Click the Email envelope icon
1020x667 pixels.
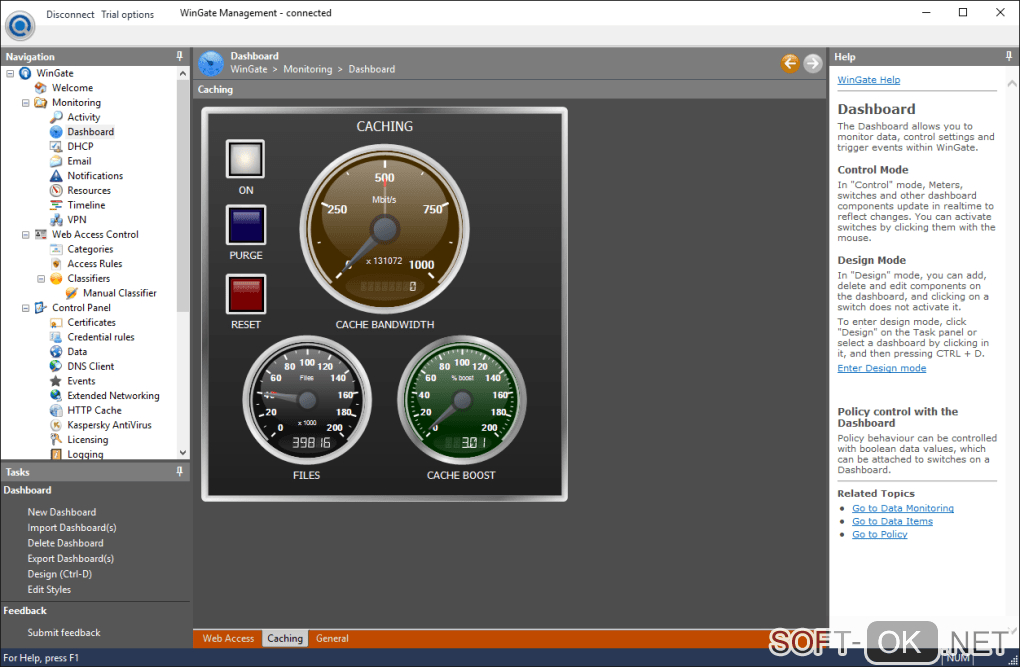coord(57,161)
